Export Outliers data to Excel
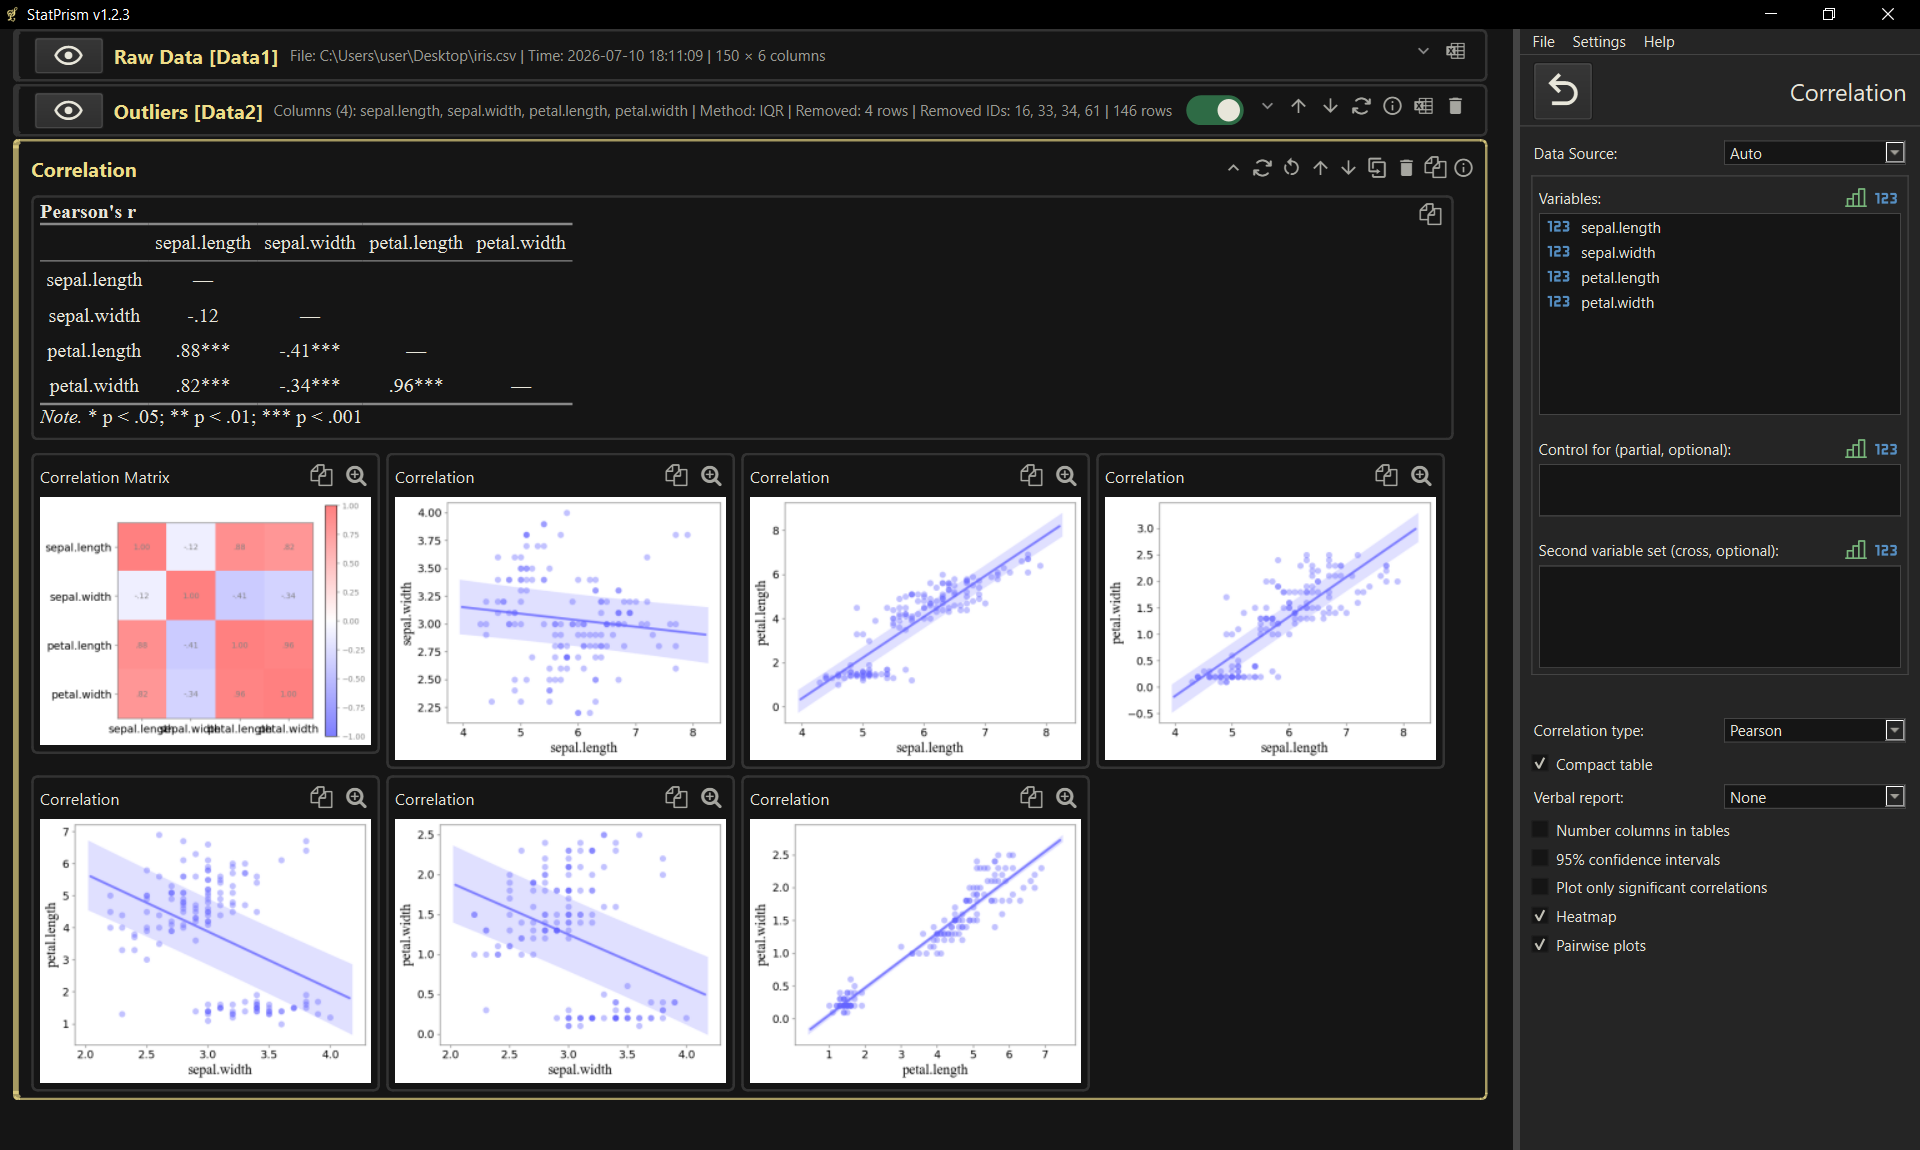The image size is (1920, 1150). point(1424,107)
